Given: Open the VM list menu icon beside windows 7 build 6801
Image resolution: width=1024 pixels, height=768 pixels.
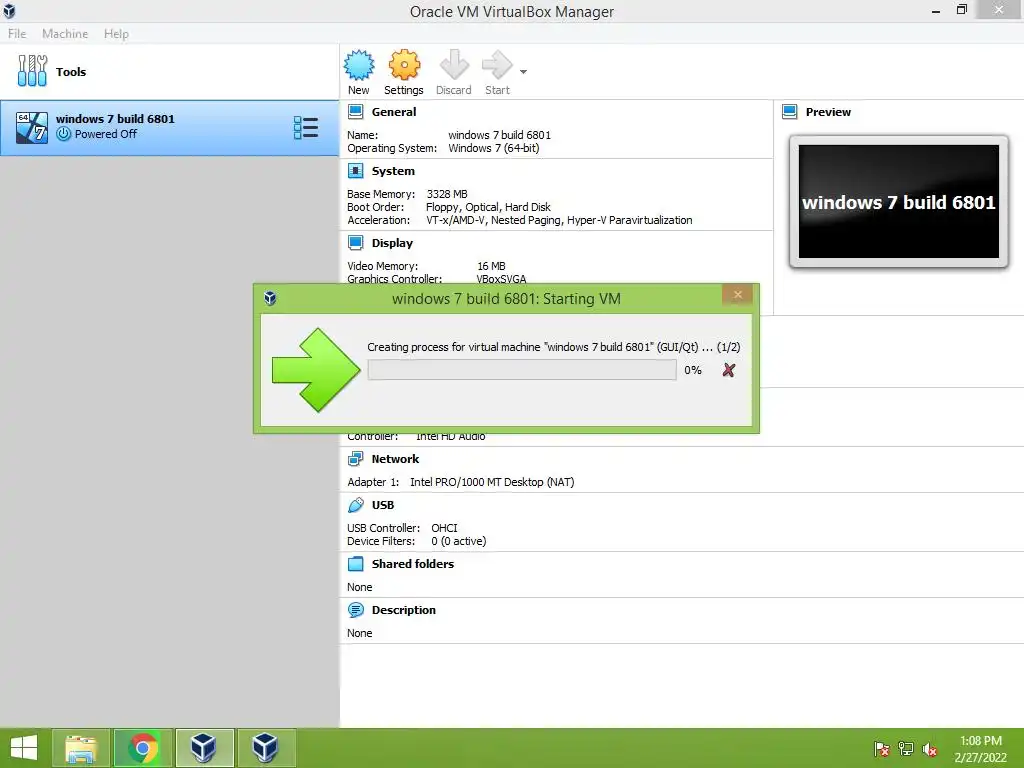Looking at the screenshot, I should point(306,128).
